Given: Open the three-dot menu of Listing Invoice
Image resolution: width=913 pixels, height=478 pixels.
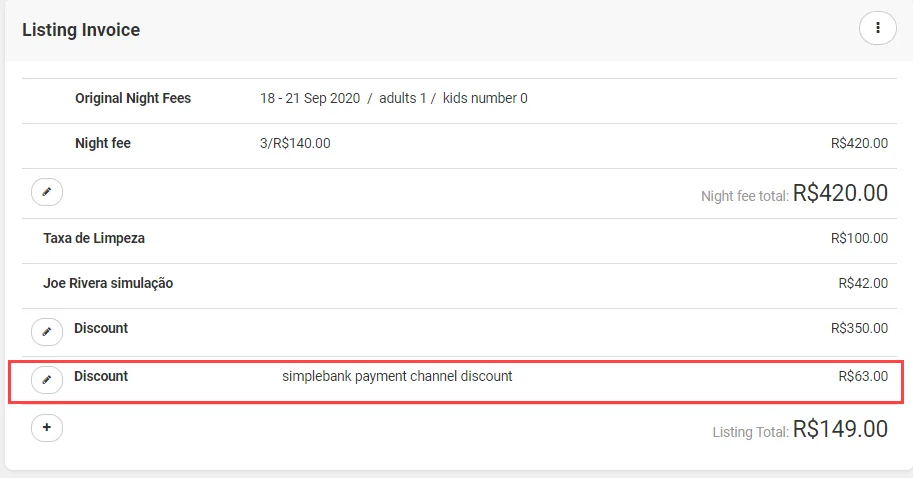Looking at the screenshot, I should (877, 28).
